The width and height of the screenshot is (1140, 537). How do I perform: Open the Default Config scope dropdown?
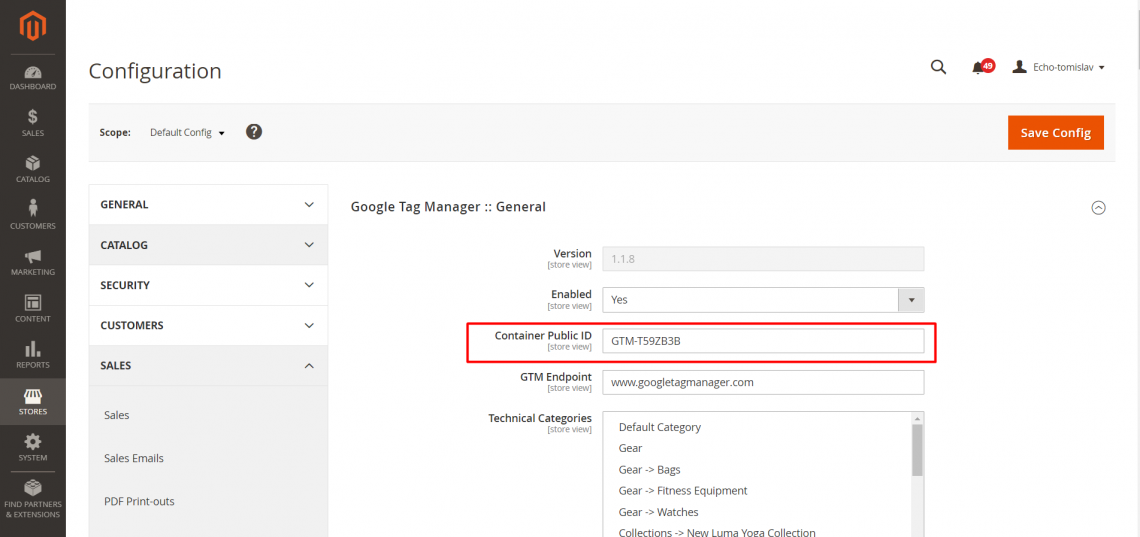tap(187, 133)
